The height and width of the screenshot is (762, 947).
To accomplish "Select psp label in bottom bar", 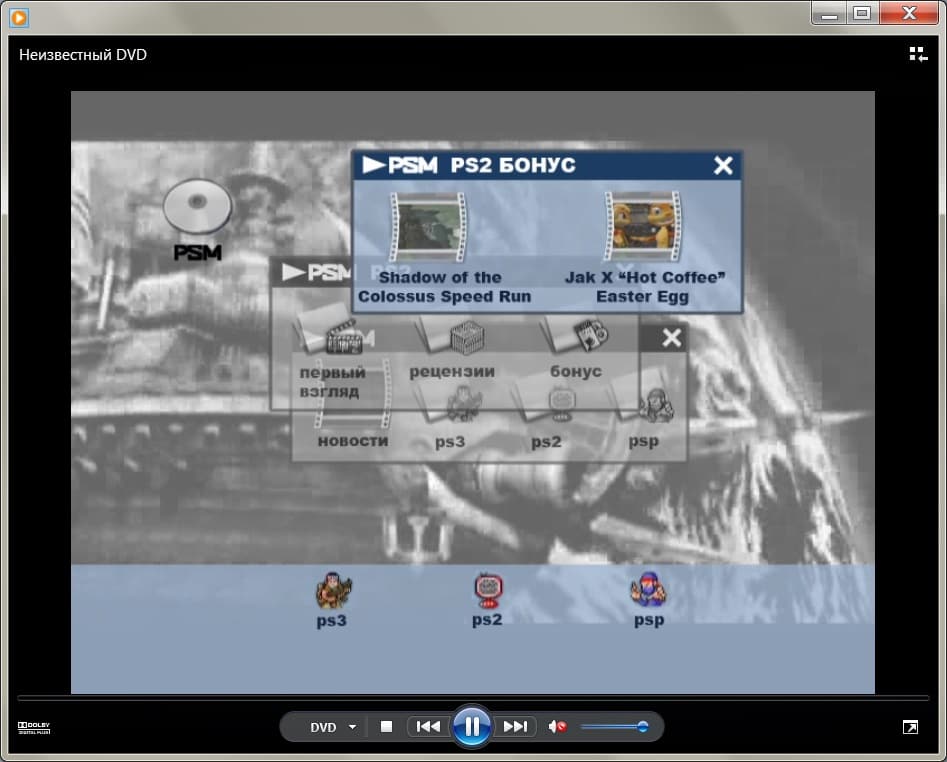I will pyautogui.click(x=649, y=620).
